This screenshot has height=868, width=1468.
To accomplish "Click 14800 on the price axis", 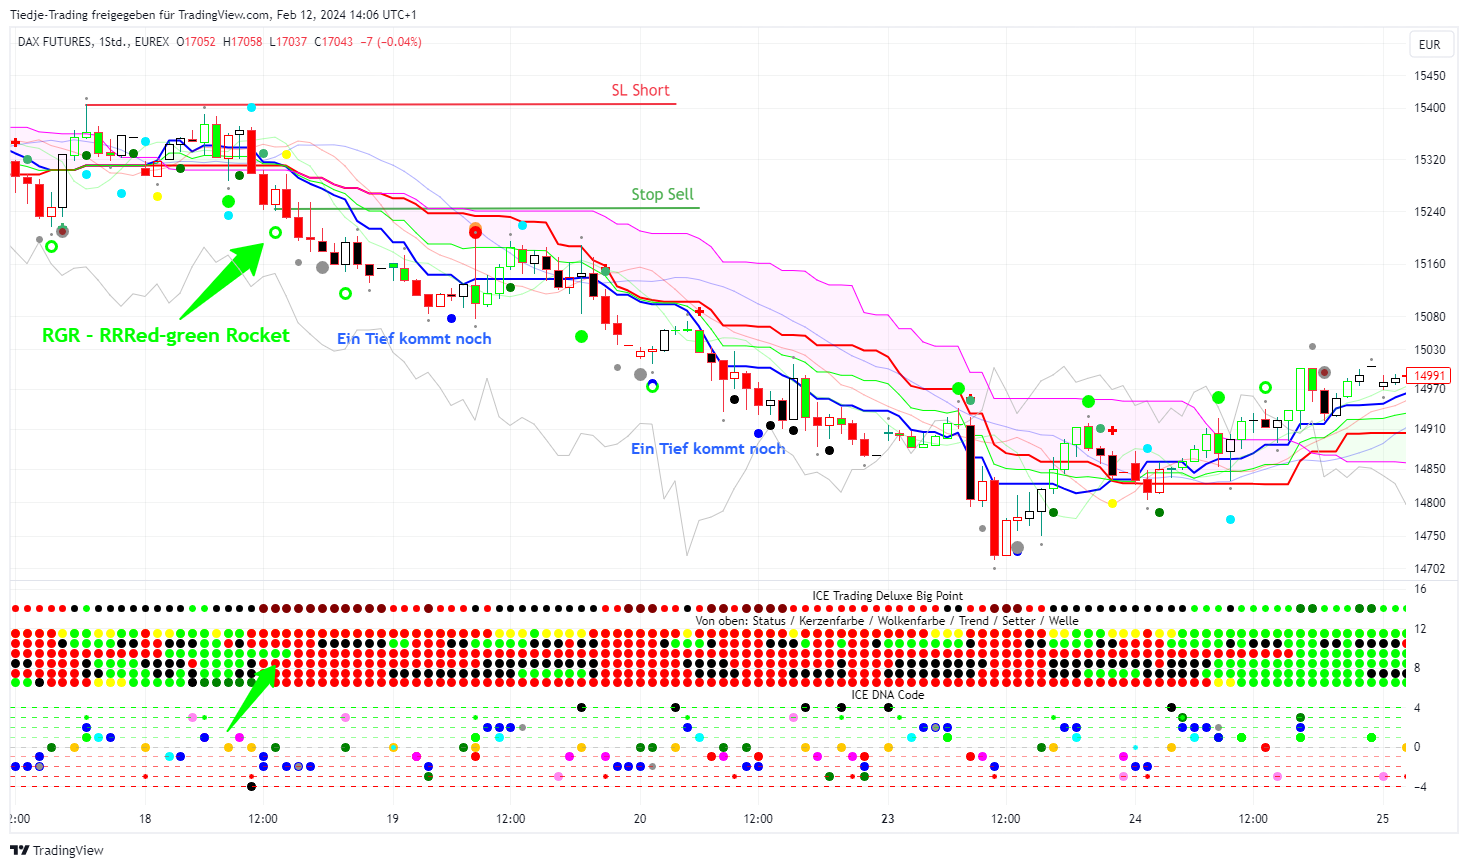I will [1430, 502].
